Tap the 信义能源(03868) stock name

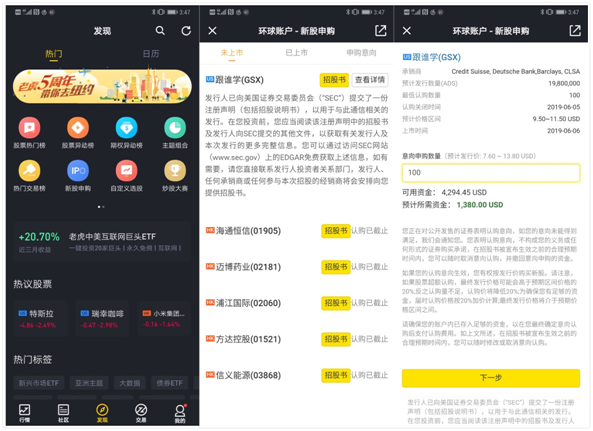coord(248,375)
